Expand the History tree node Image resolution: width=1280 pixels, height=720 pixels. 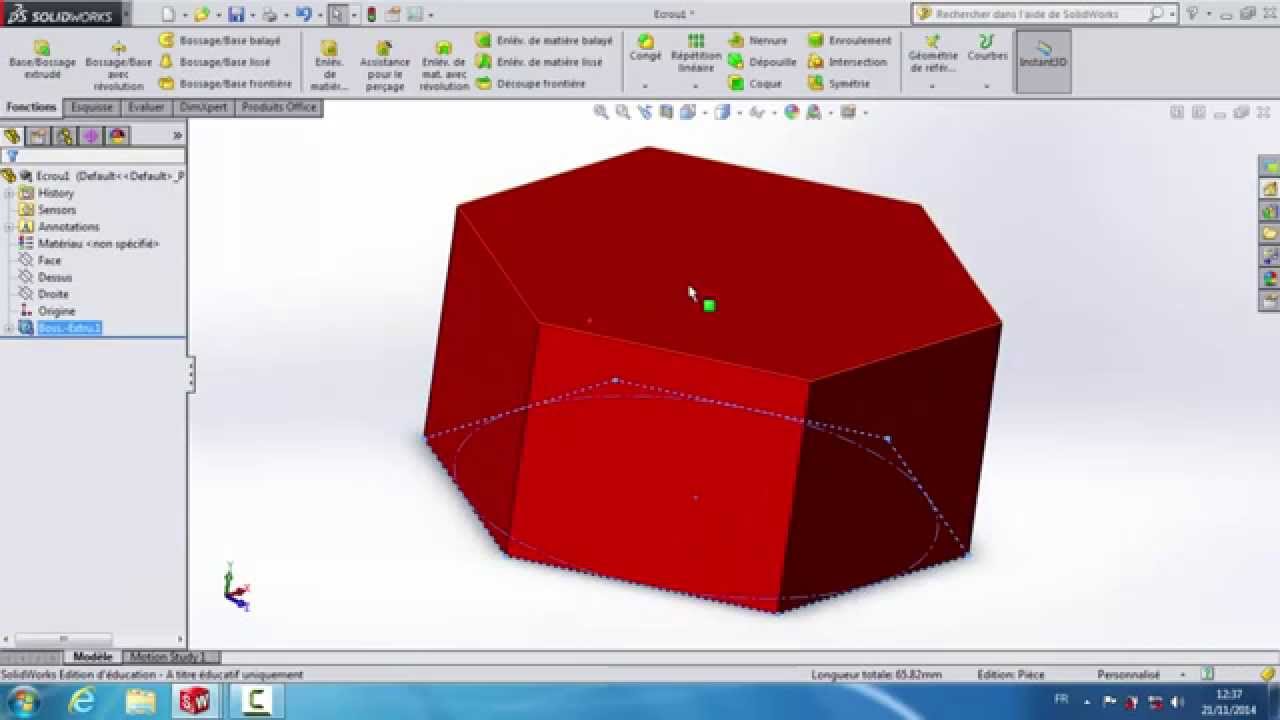coord(9,193)
